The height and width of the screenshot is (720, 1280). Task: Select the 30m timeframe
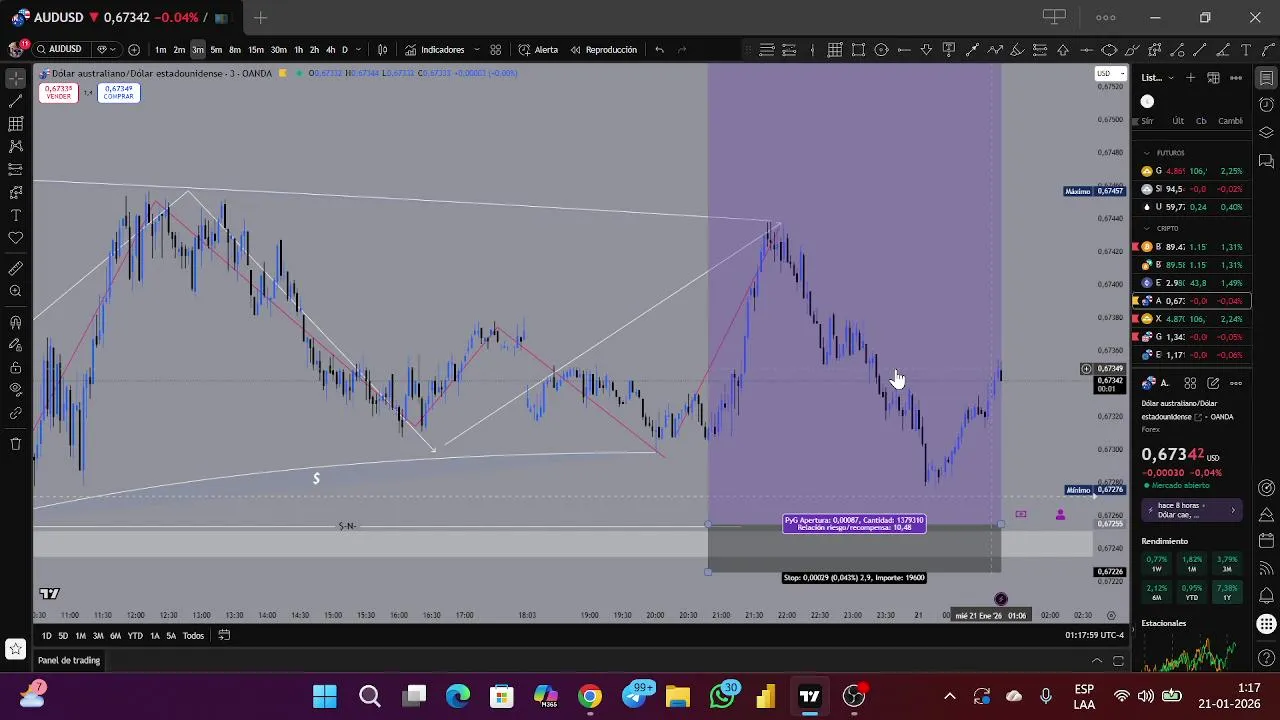coord(279,49)
